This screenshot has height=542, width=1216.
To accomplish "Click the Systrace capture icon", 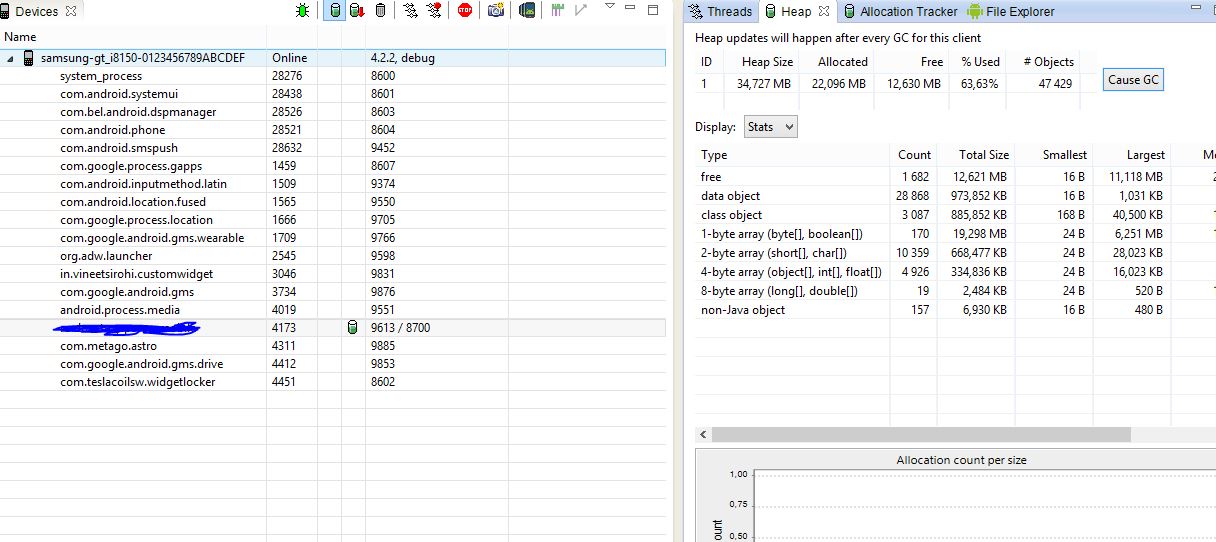I will pos(558,10).
